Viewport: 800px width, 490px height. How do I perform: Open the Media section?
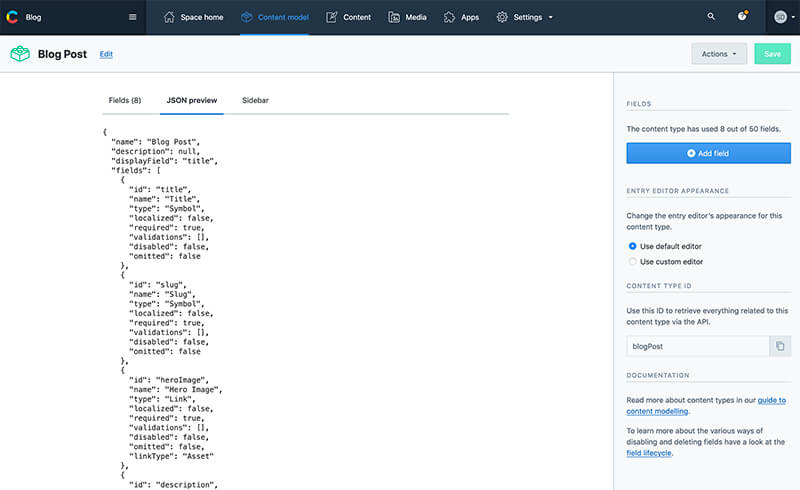coord(407,17)
